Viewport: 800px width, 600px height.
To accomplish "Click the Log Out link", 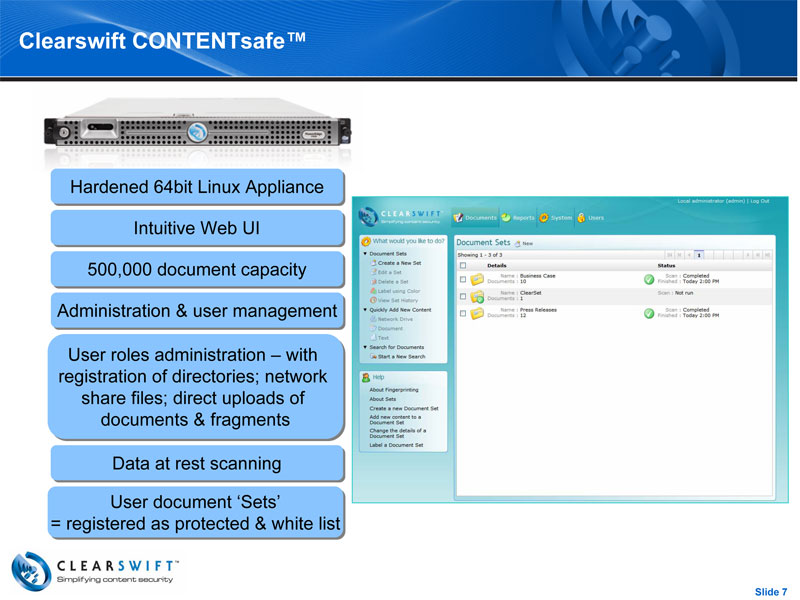I will click(x=760, y=201).
